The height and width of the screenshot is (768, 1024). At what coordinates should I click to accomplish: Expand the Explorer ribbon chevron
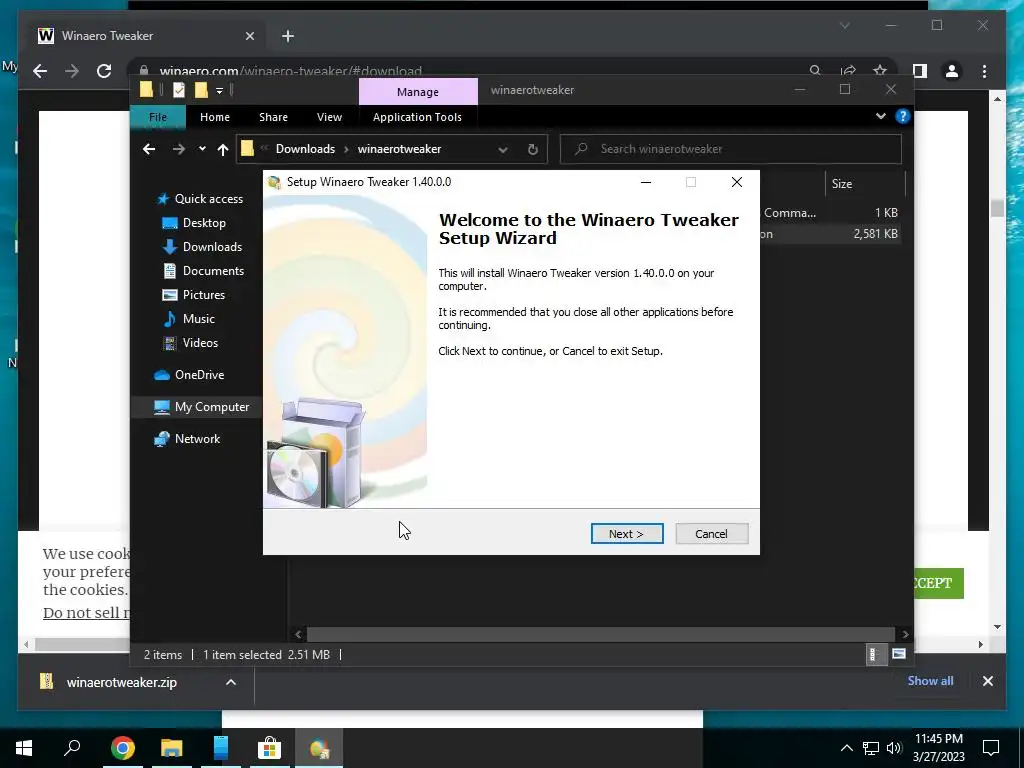click(x=880, y=116)
